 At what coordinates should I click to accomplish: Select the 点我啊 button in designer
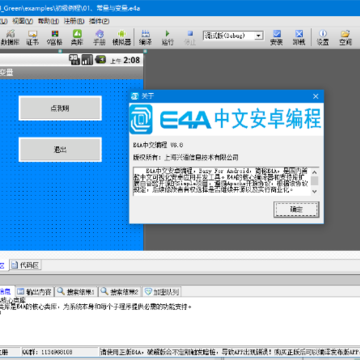coord(60,108)
